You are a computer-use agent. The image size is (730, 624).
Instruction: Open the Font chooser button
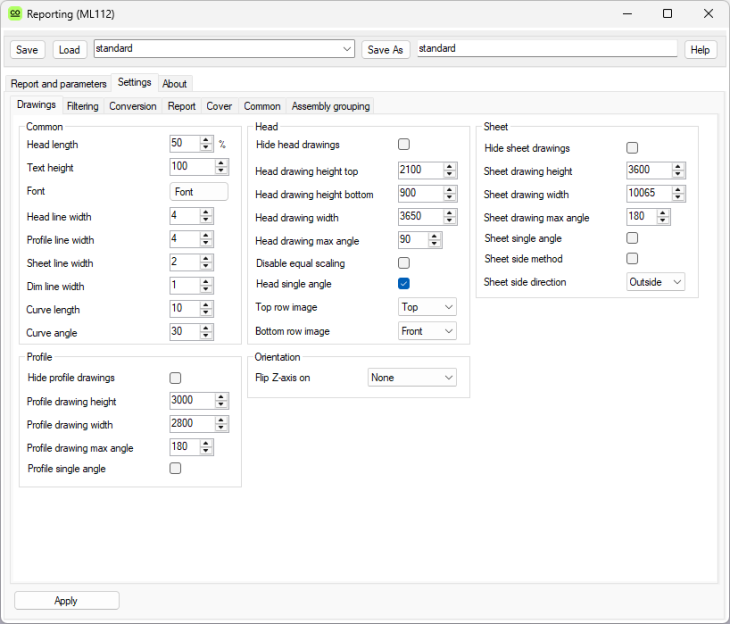199,192
